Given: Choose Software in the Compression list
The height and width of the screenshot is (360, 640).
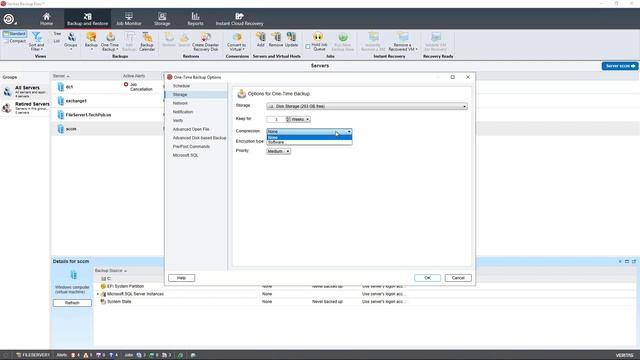Looking at the screenshot, I should coord(309,142).
